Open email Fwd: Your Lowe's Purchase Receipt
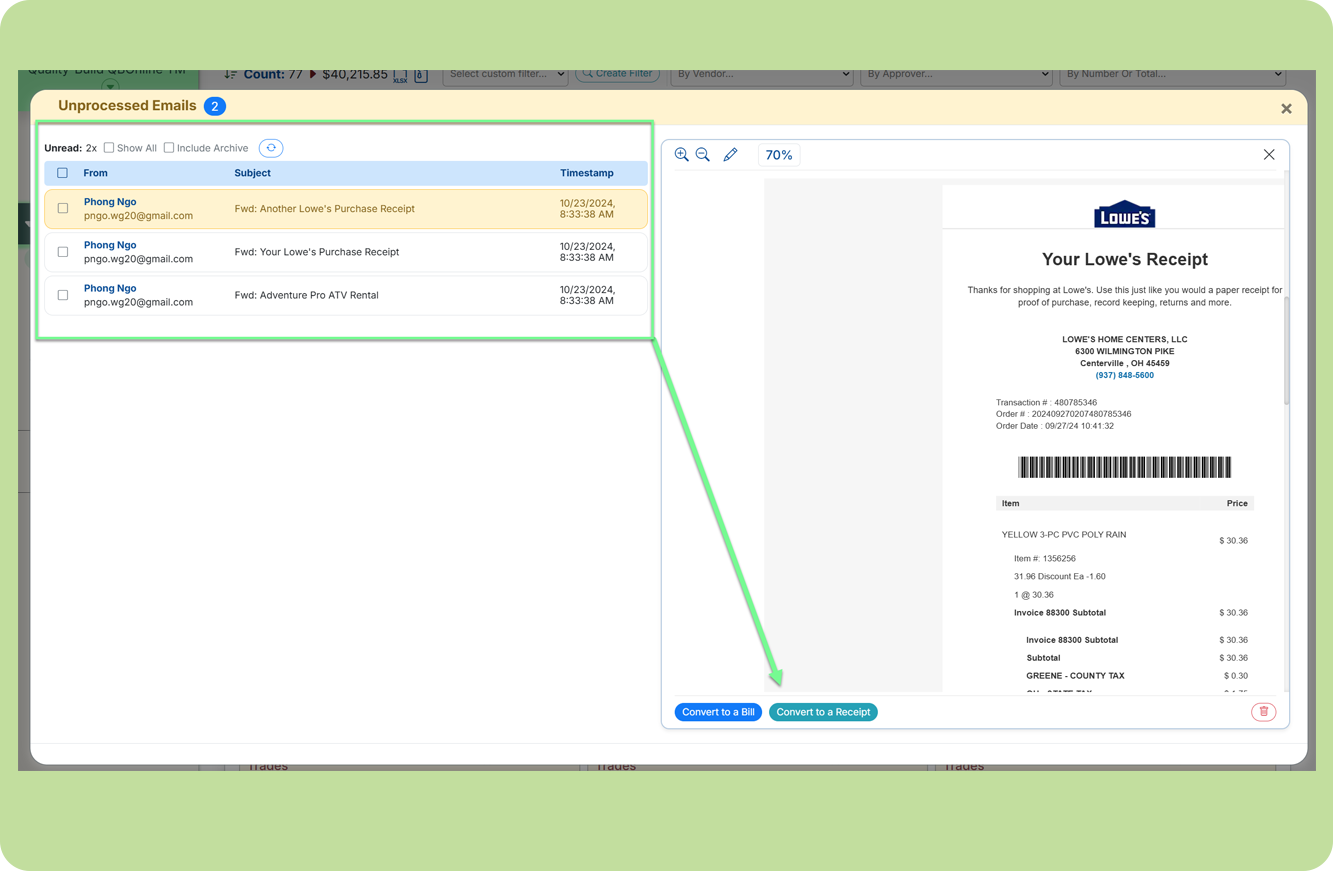1334x871 pixels. click(x=346, y=252)
